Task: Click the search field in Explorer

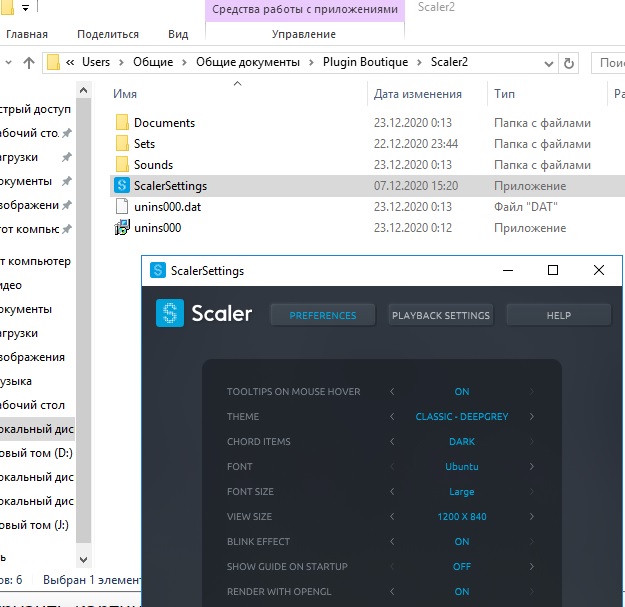Action: (x=608, y=63)
